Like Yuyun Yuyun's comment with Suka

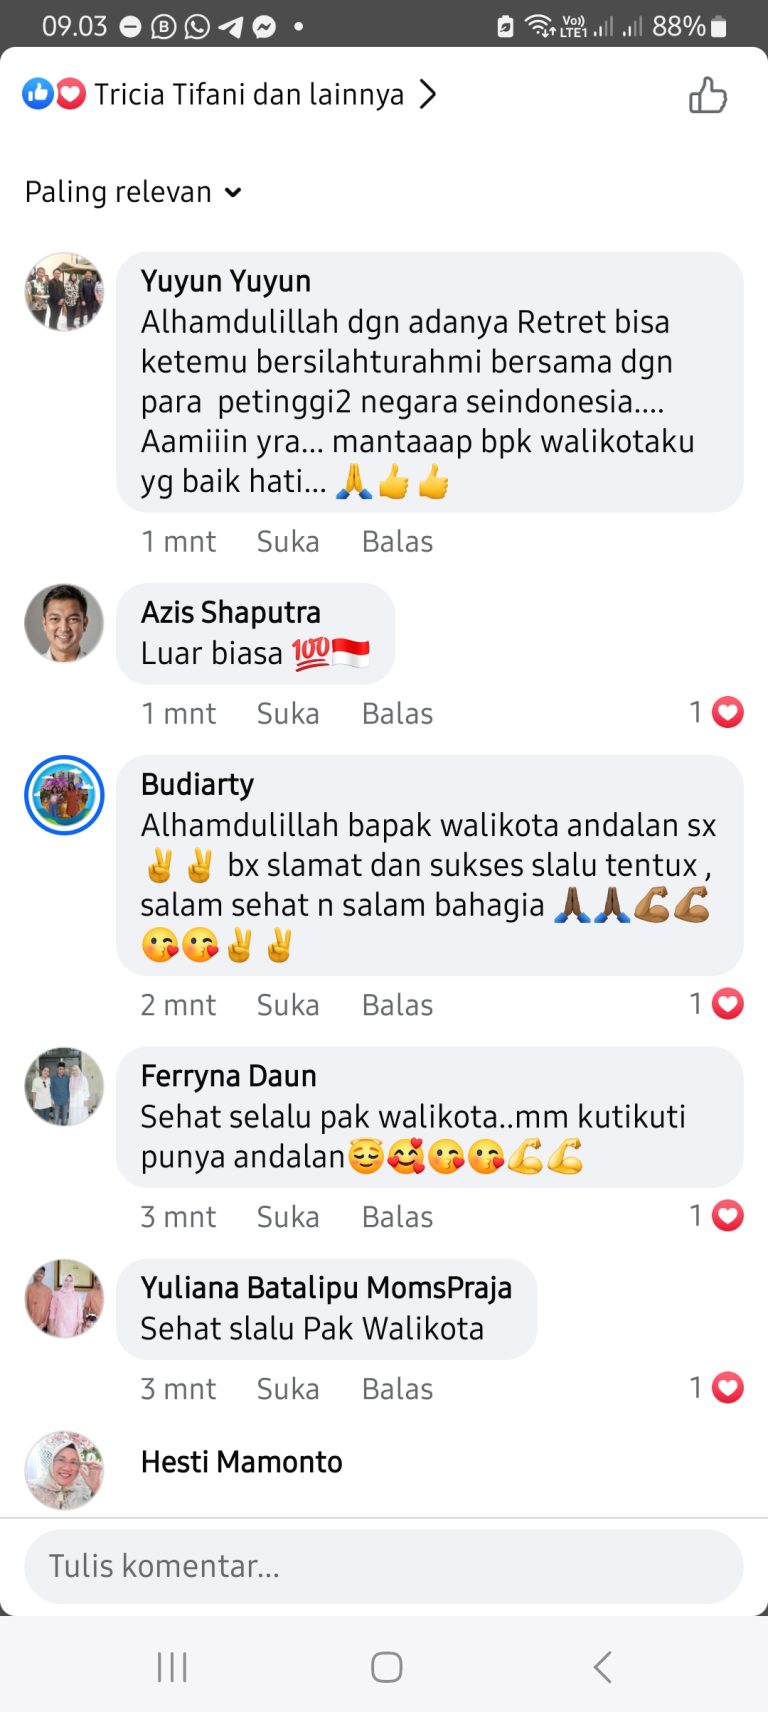point(288,542)
